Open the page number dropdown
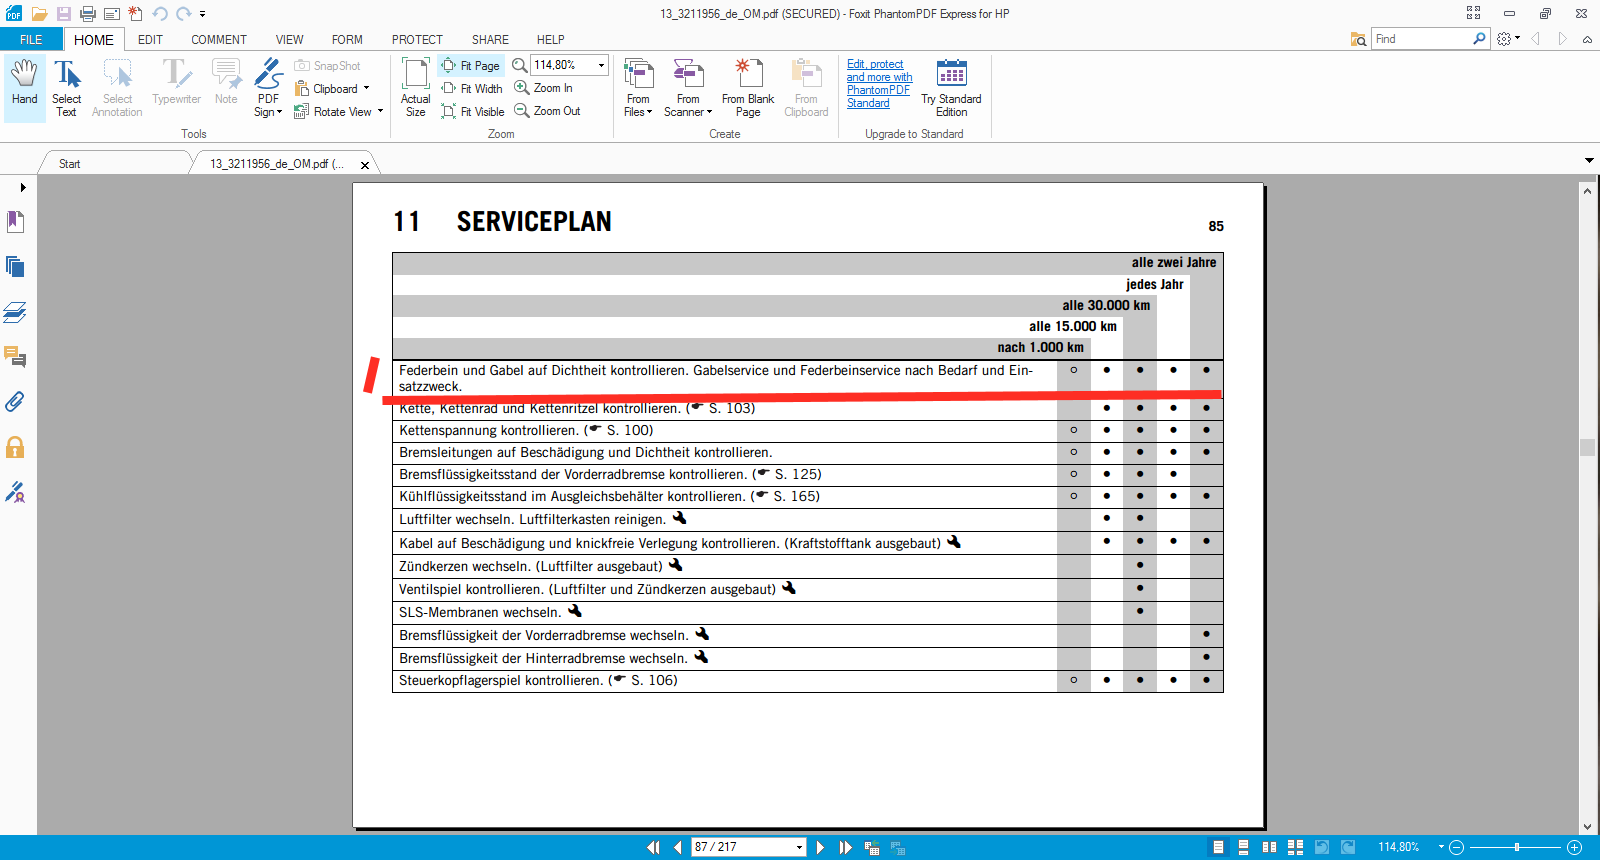Screen dimensions: 1600x860 click(x=799, y=848)
